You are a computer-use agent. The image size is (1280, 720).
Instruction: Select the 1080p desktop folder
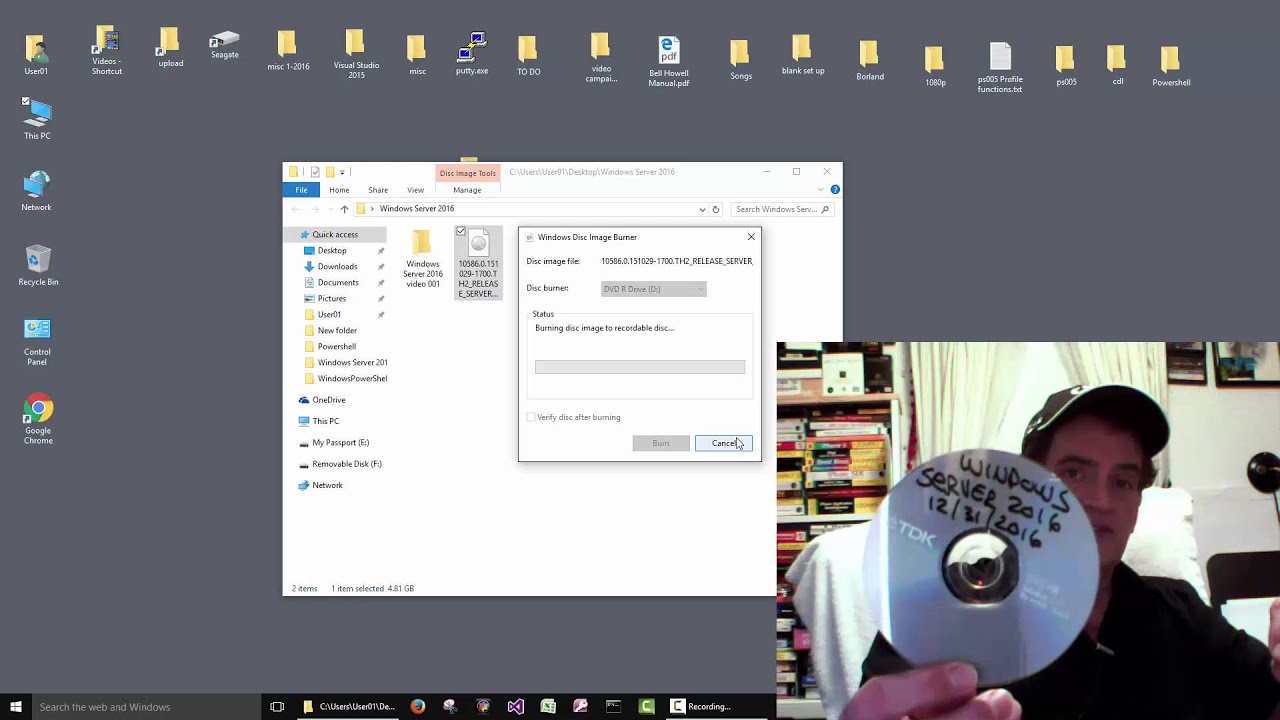coord(935,67)
